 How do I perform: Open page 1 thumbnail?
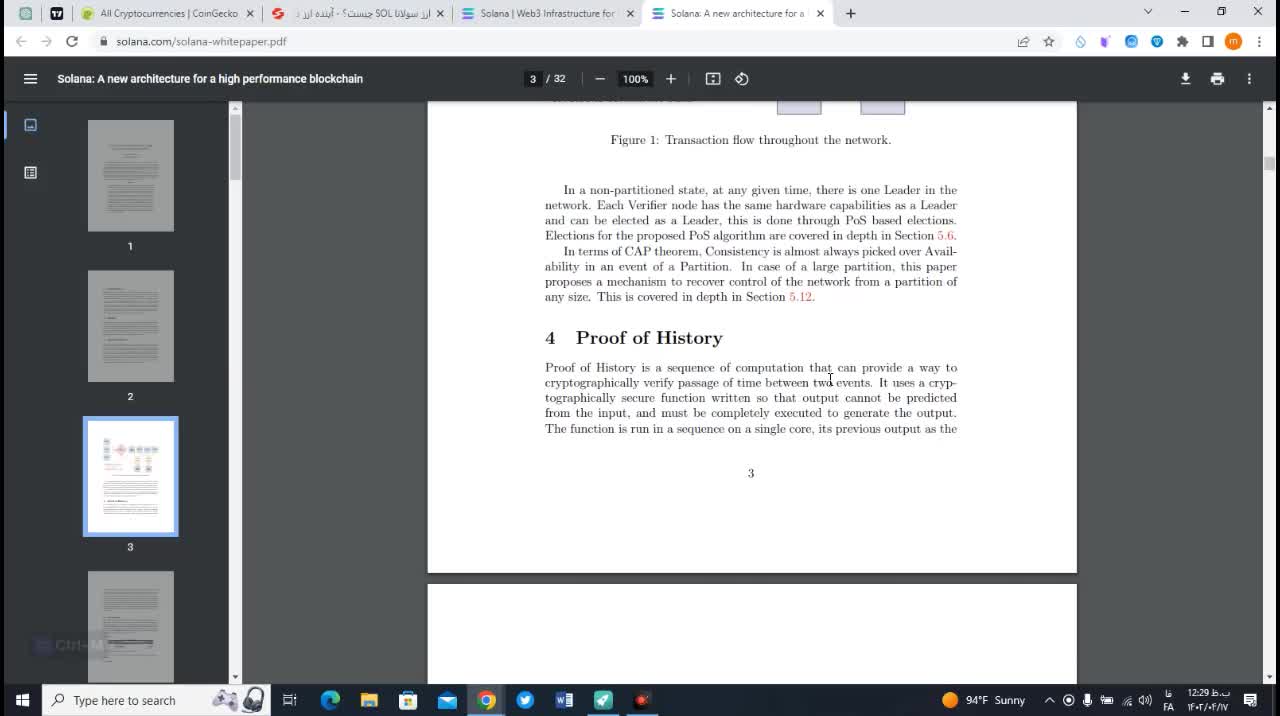pos(131,176)
